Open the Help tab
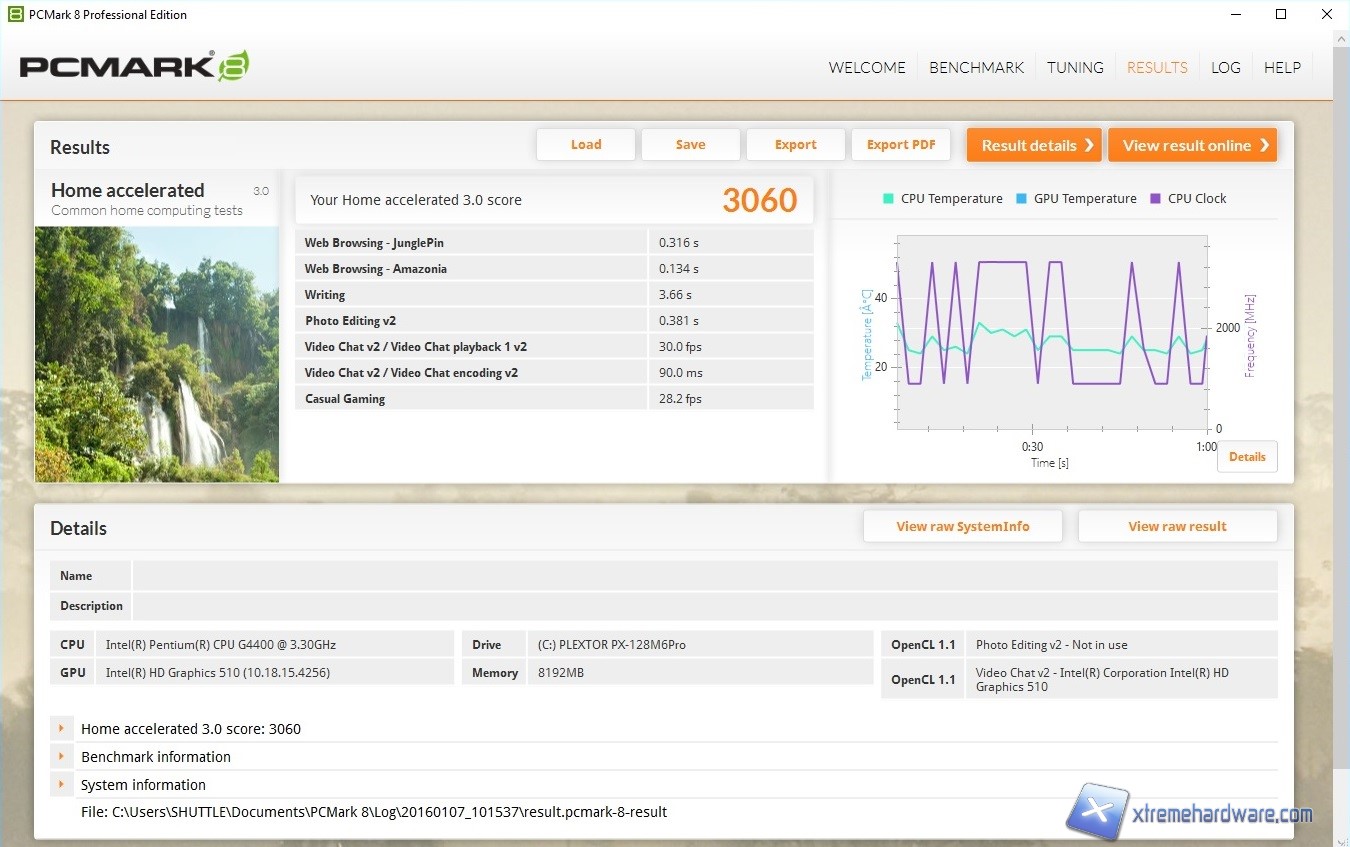Viewport: 1350px width, 847px height. click(1282, 68)
